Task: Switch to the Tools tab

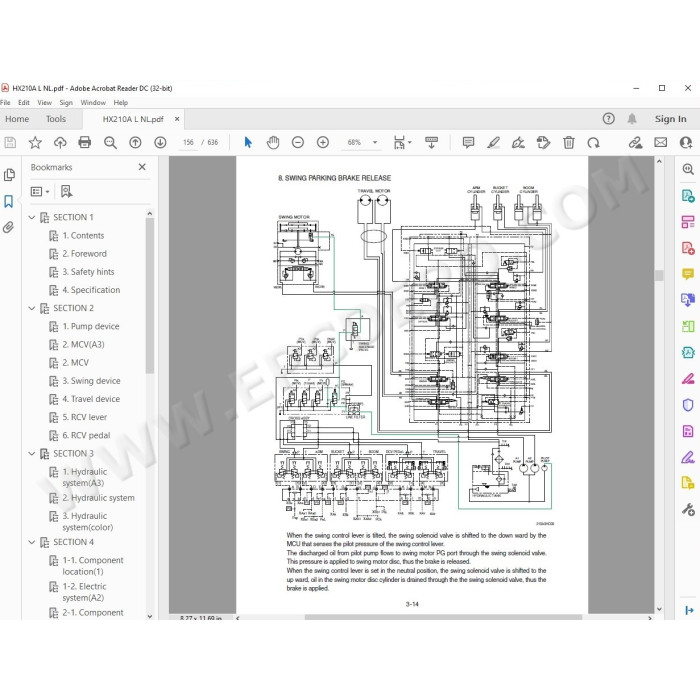Action: [x=56, y=119]
